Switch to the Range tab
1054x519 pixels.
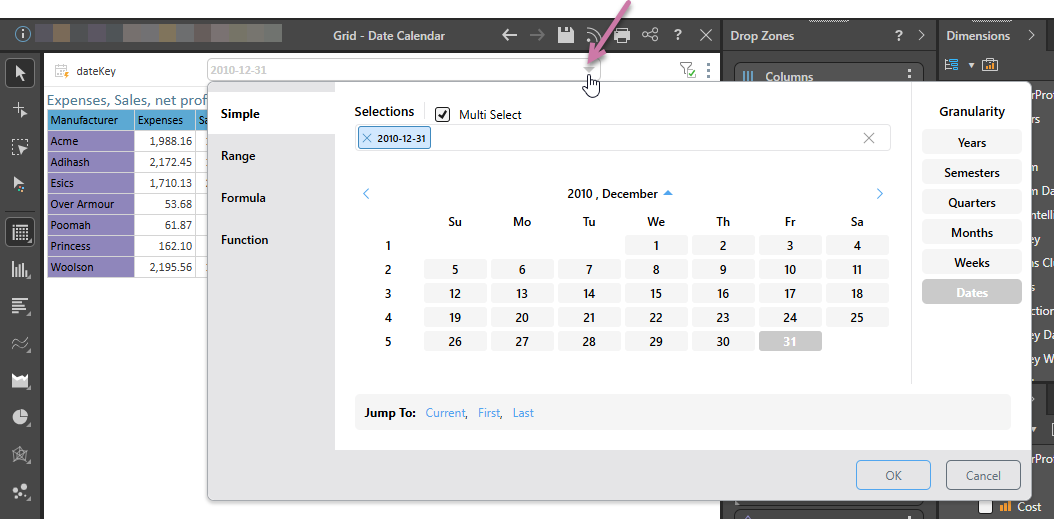coord(238,156)
